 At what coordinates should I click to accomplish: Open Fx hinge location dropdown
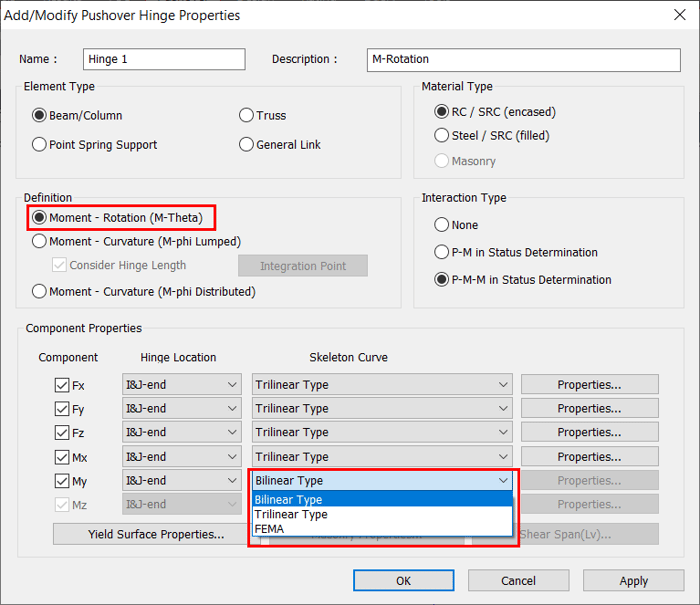coord(182,384)
